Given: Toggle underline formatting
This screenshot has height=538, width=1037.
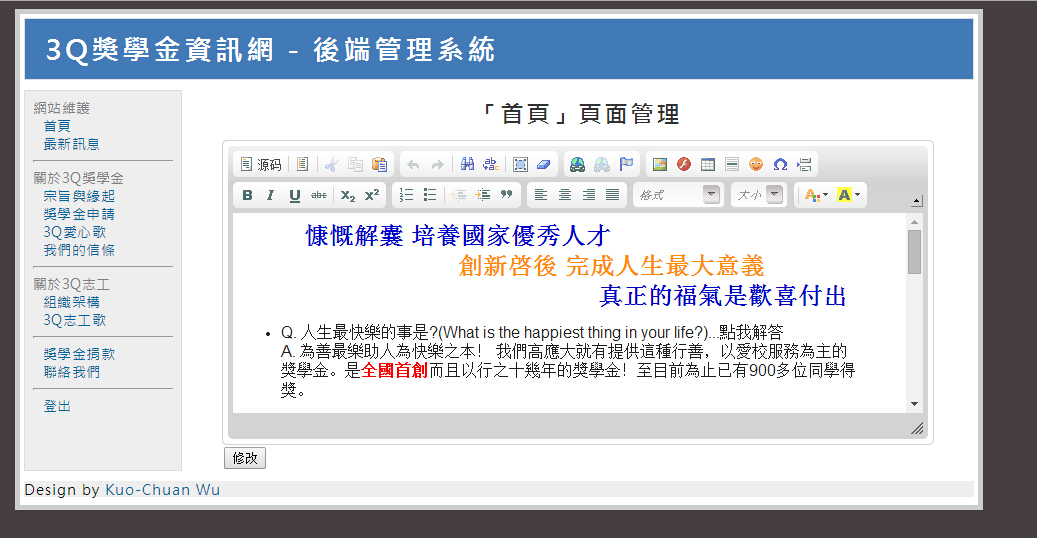Looking at the screenshot, I should [x=294, y=195].
